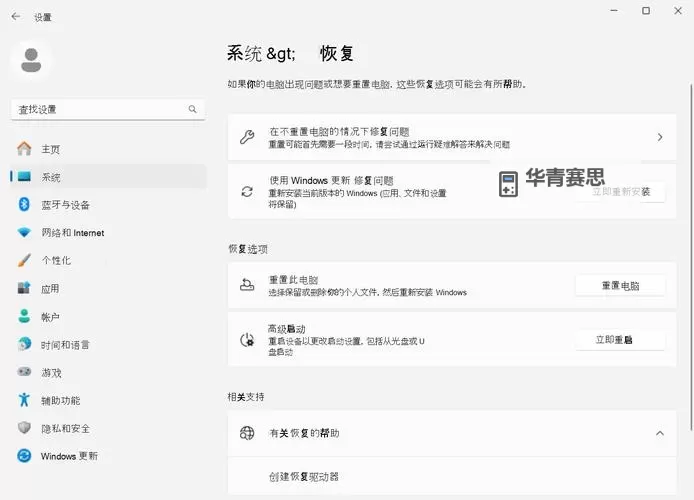The height and width of the screenshot is (500, 694).
Task: 展开“在不重置电脑的情况下修复问题”箭头
Action: (659, 138)
